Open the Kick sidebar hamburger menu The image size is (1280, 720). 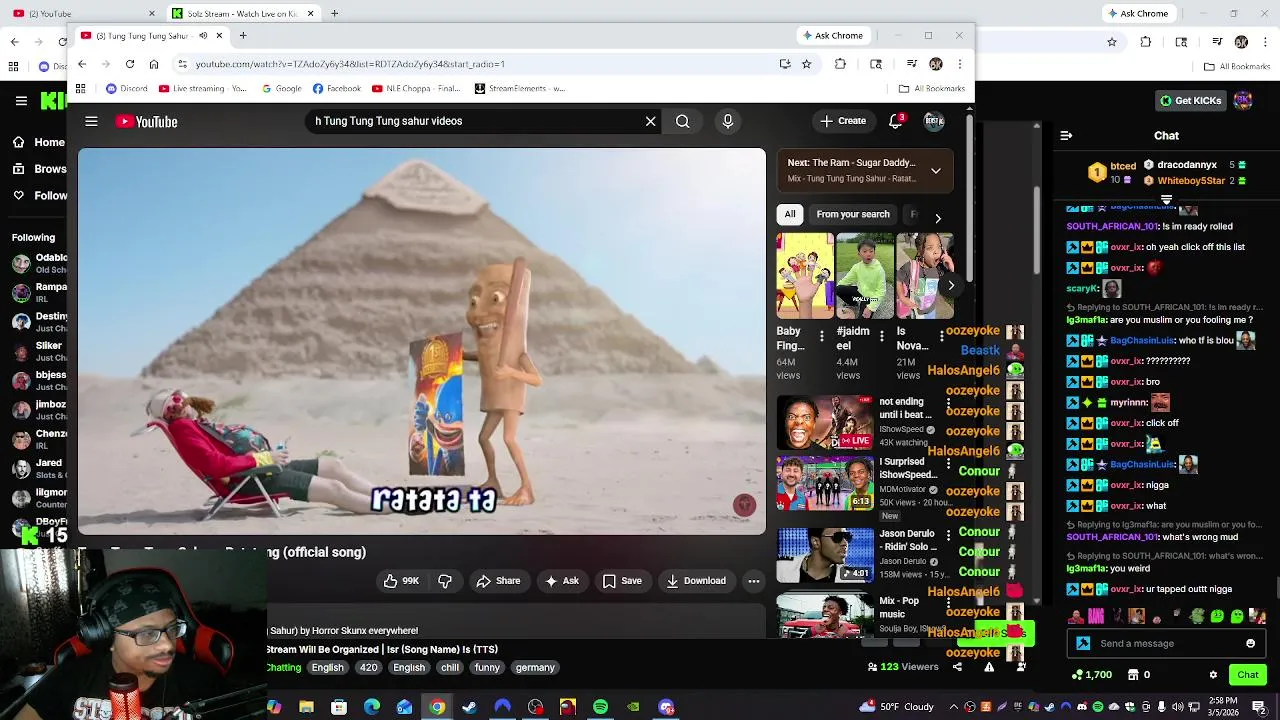click(x=21, y=101)
